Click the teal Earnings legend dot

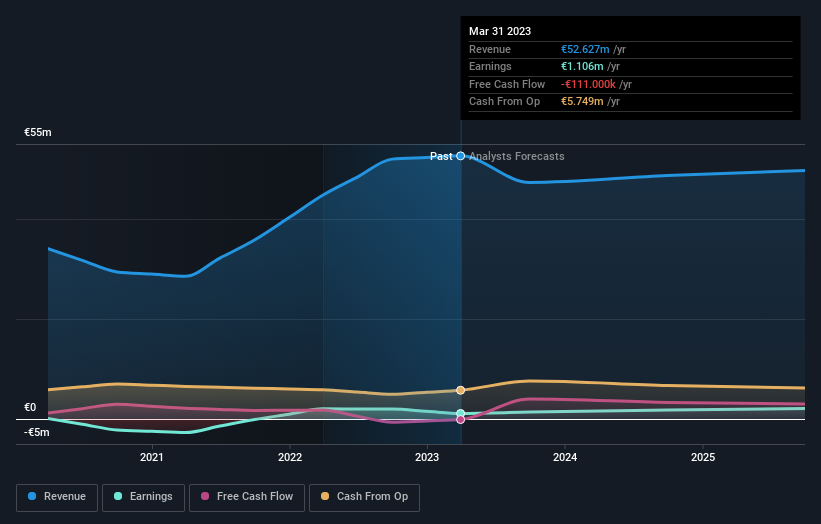tap(118, 496)
